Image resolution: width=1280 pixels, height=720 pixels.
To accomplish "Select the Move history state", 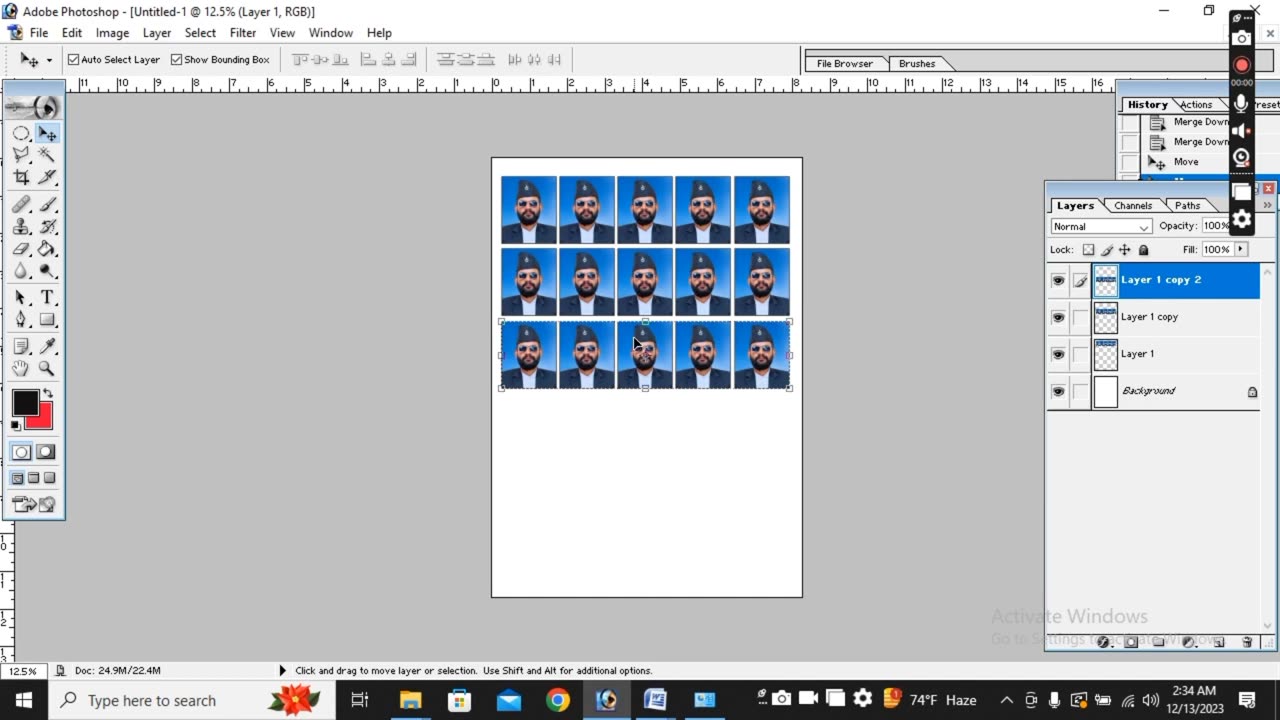I will (x=1186, y=162).
